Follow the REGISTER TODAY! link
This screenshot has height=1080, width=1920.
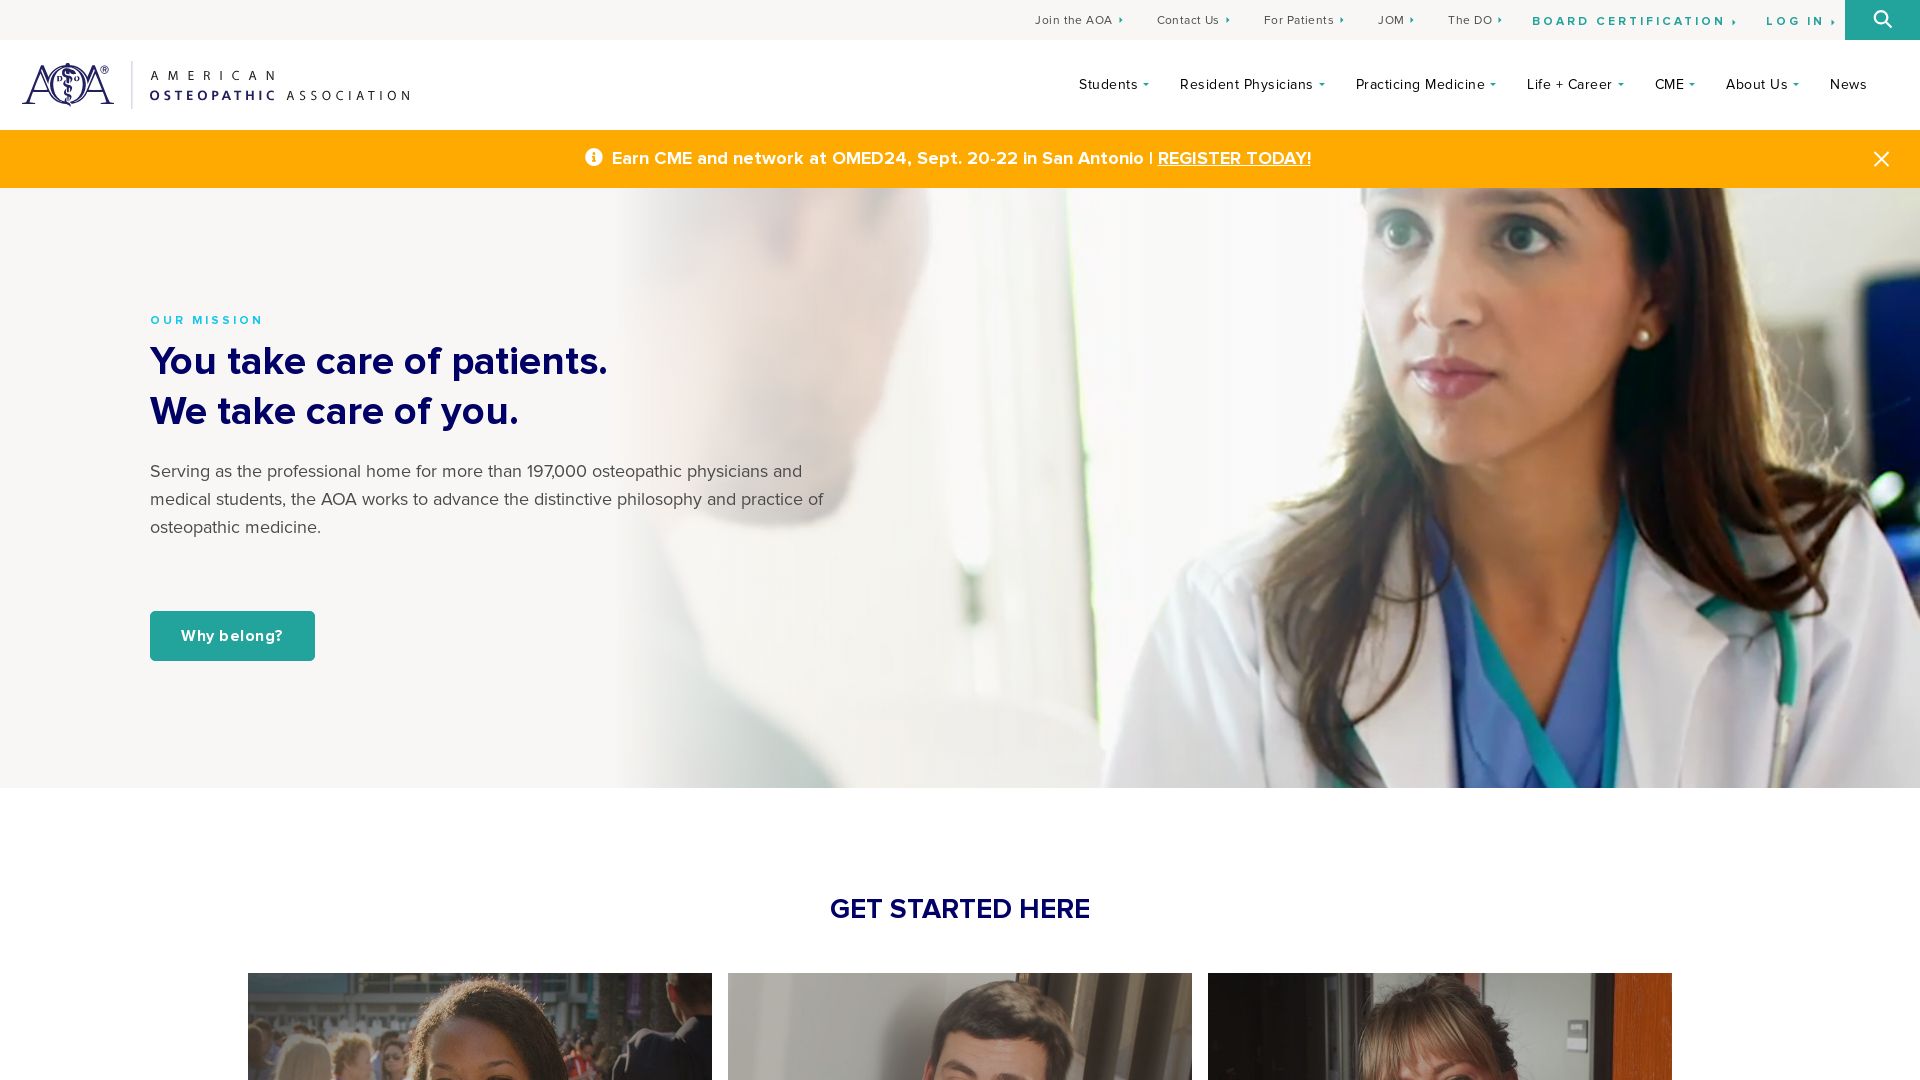click(x=1234, y=159)
